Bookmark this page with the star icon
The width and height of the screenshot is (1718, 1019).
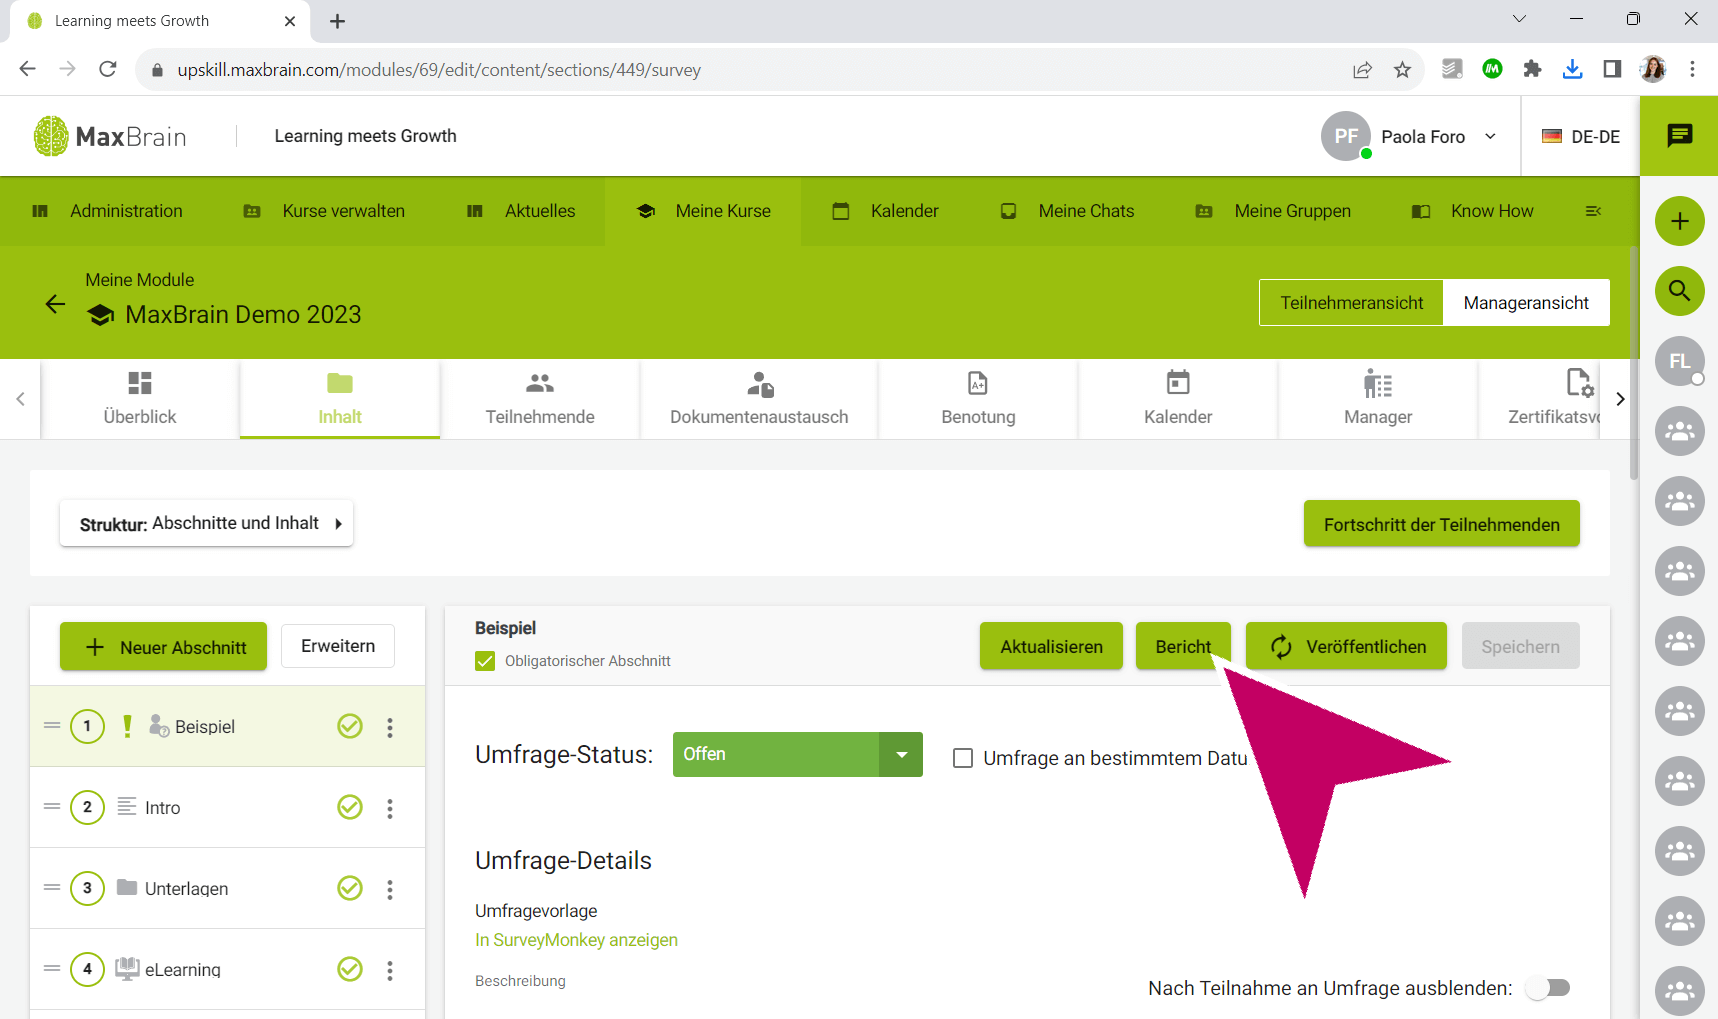point(1402,69)
